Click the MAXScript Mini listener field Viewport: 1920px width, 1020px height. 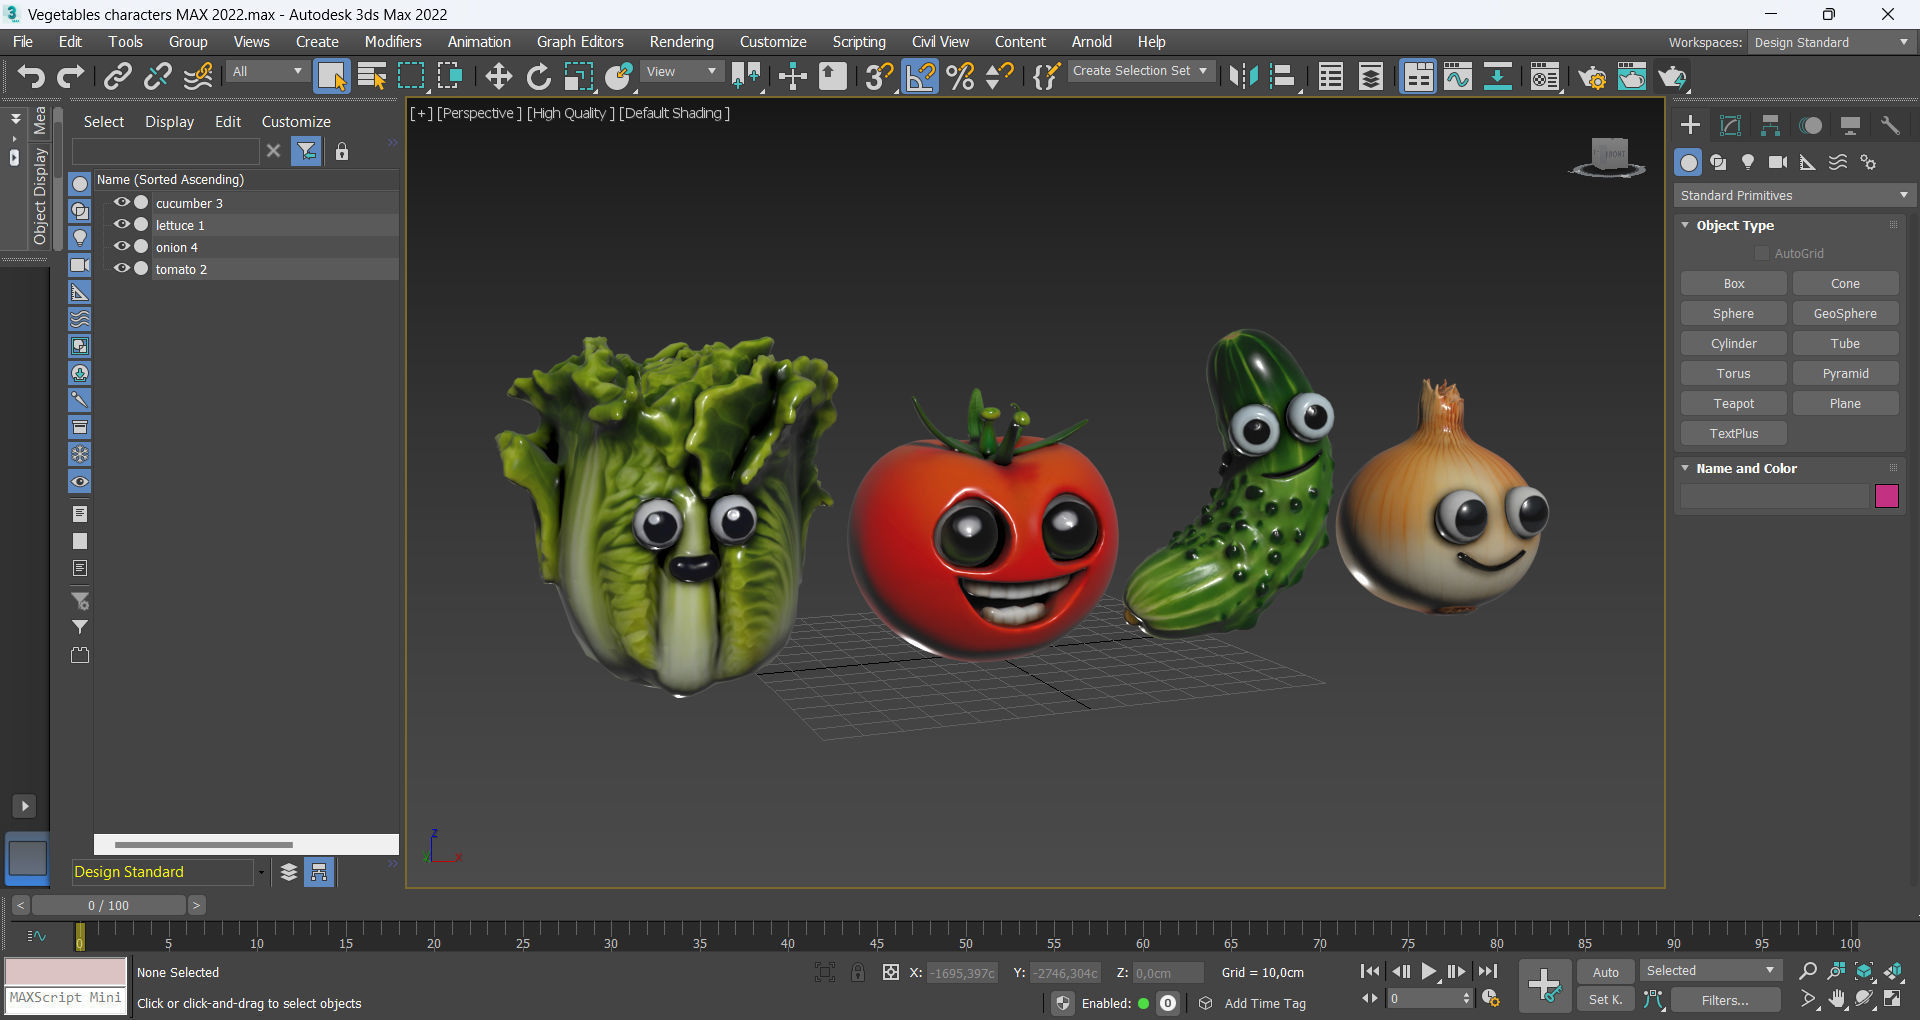pos(66,998)
